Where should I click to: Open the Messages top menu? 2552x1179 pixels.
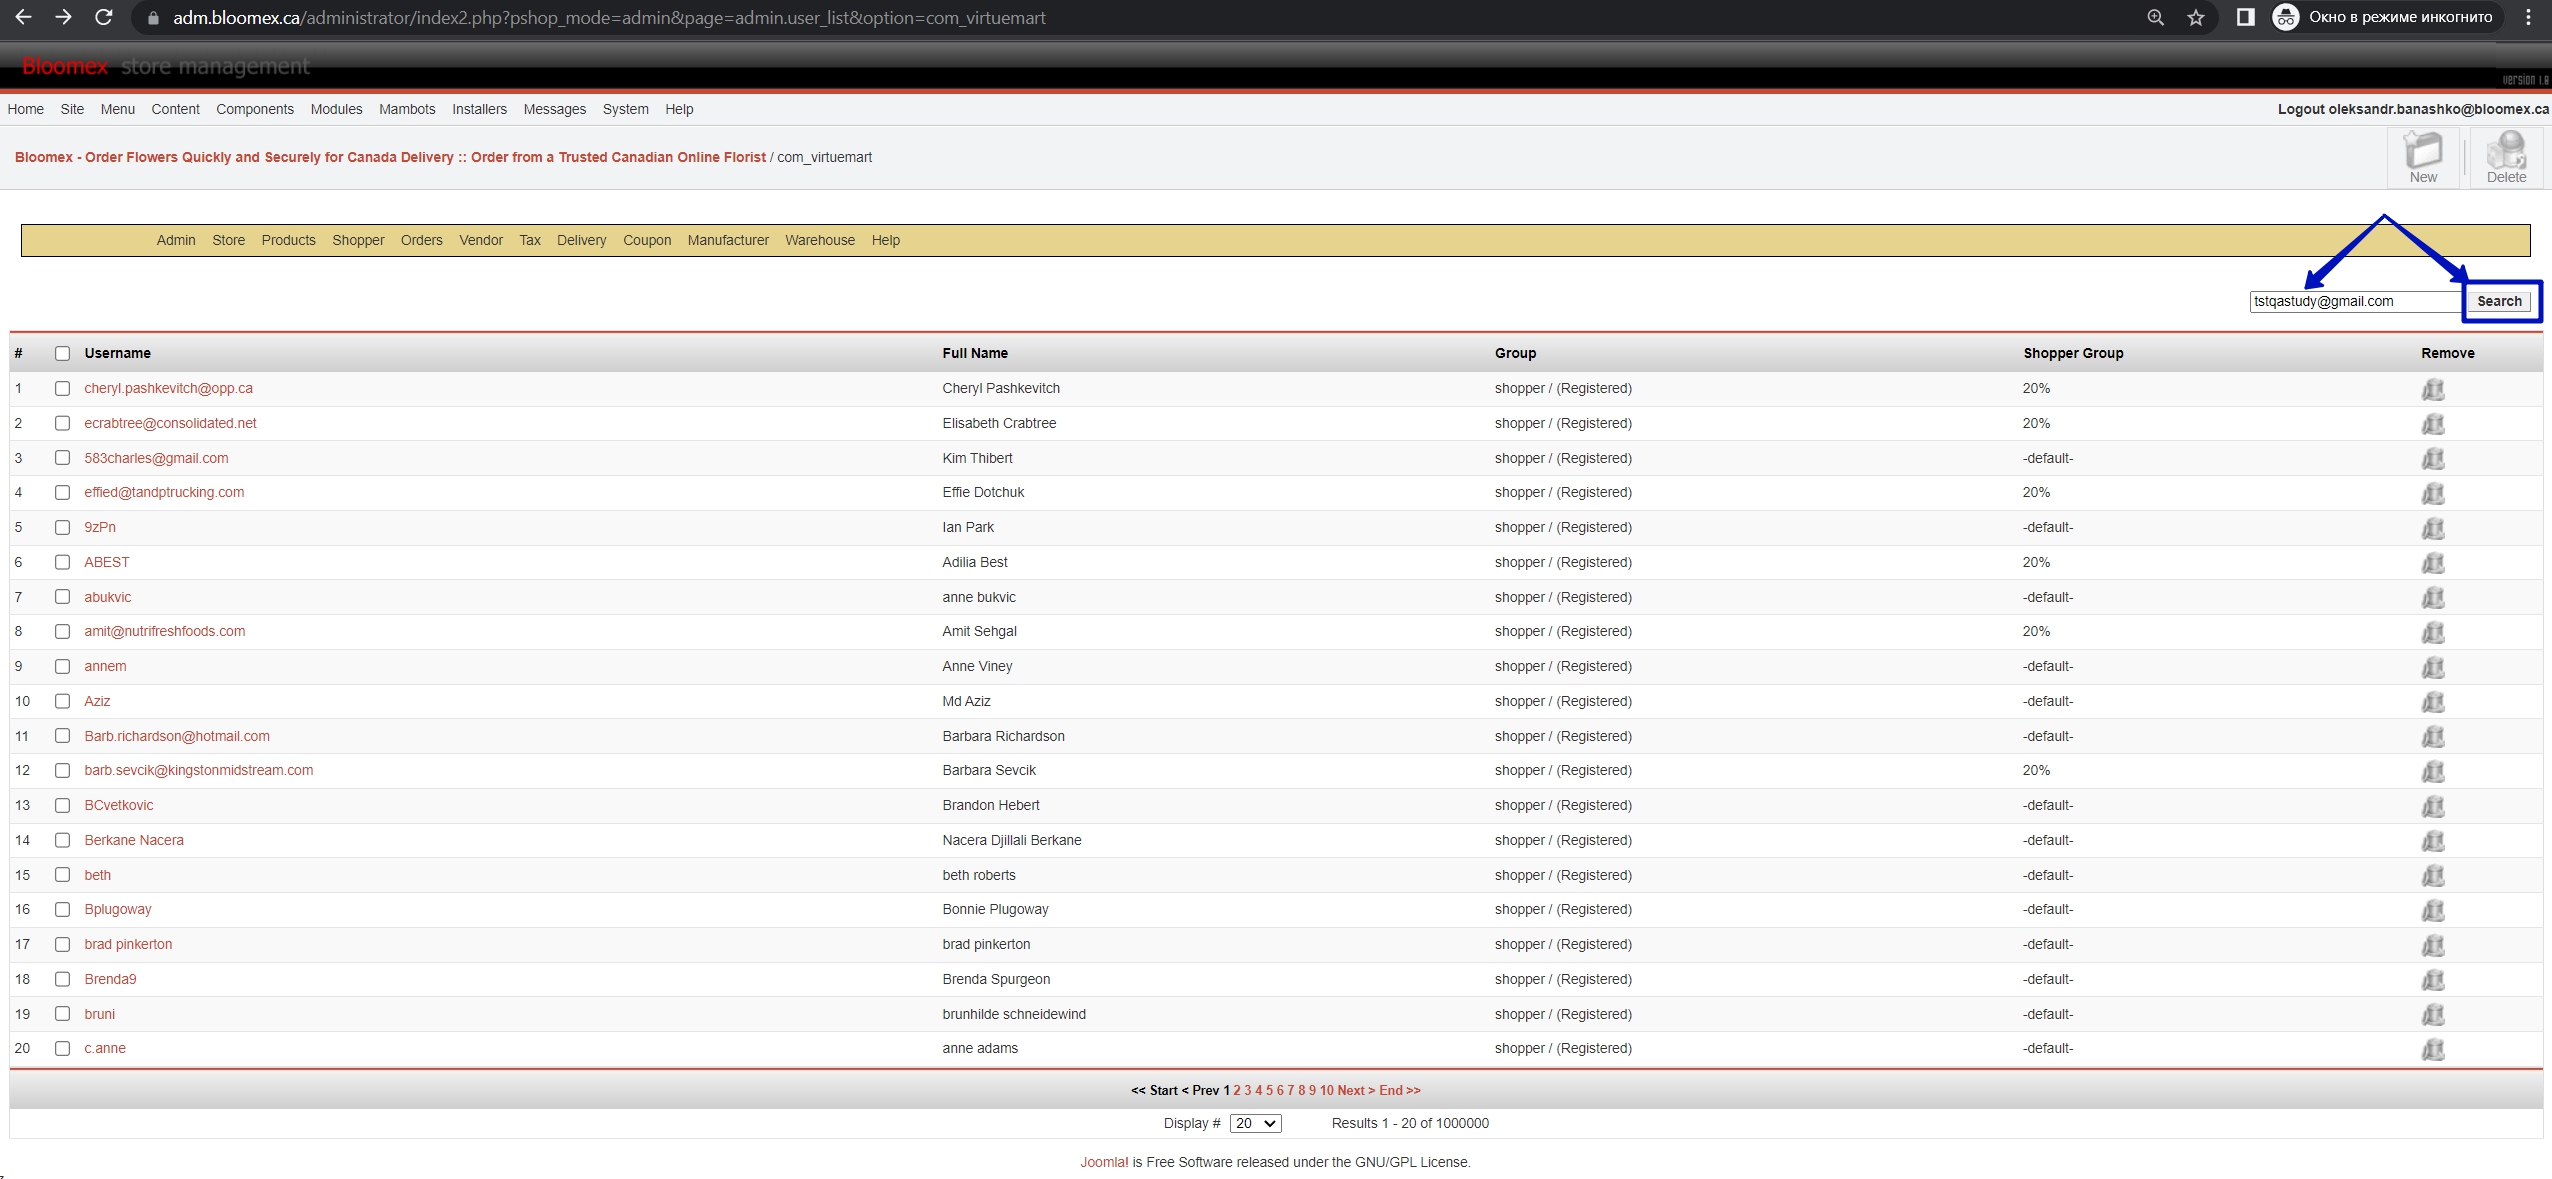coord(554,109)
